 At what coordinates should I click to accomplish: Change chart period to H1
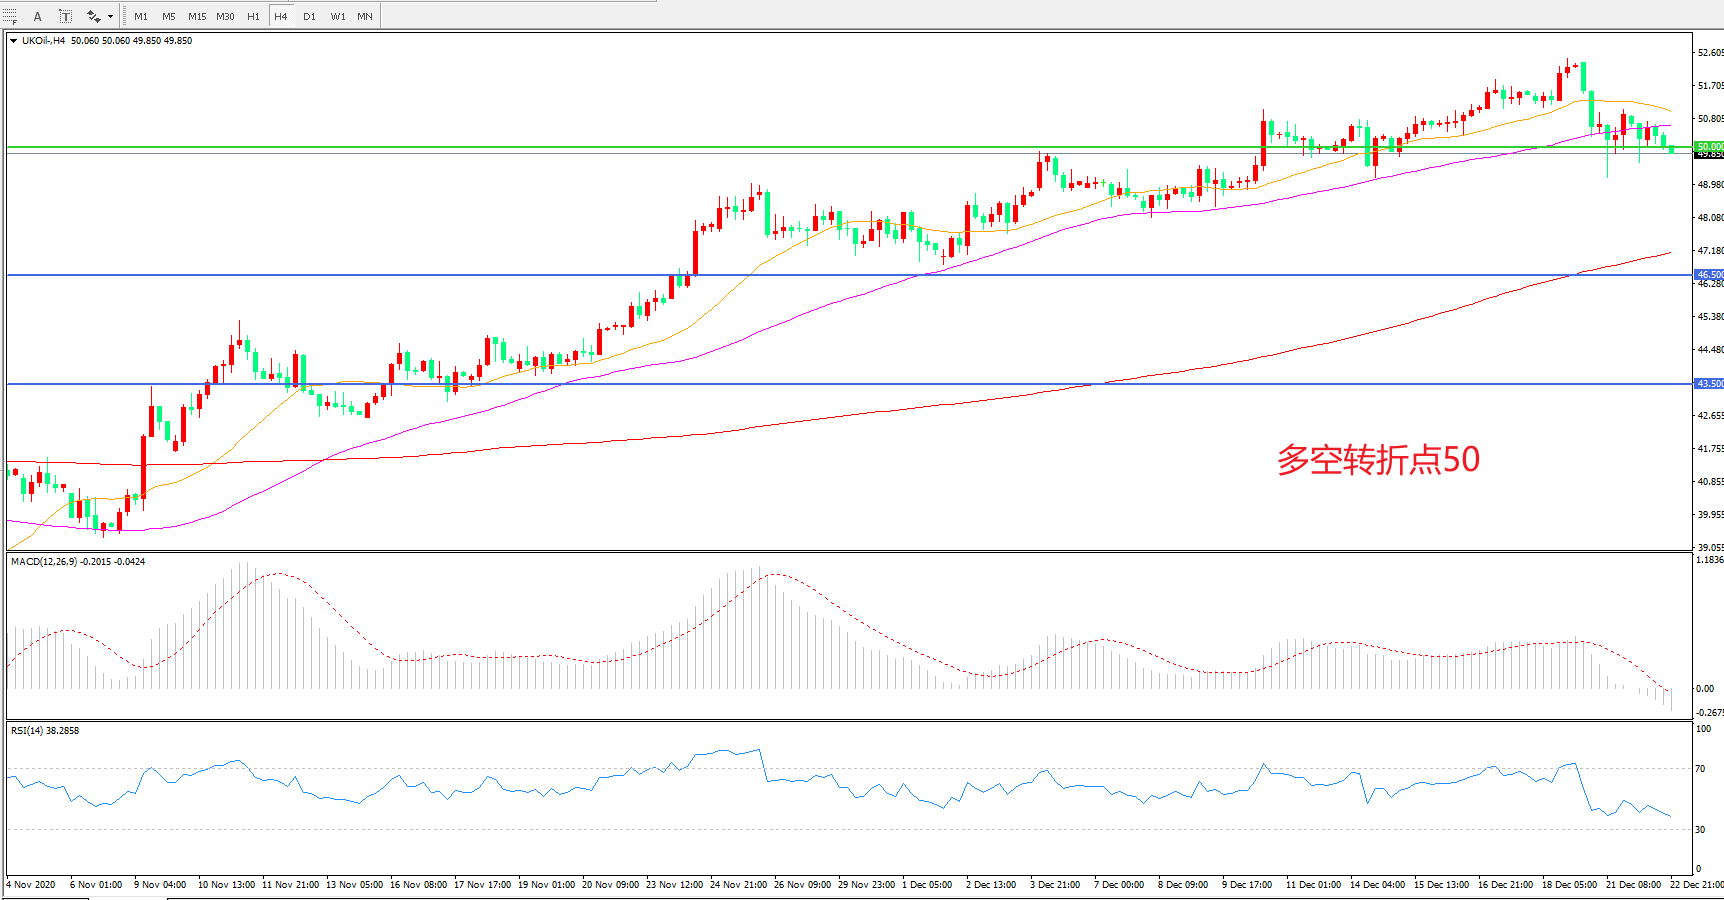pyautogui.click(x=253, y=16)
